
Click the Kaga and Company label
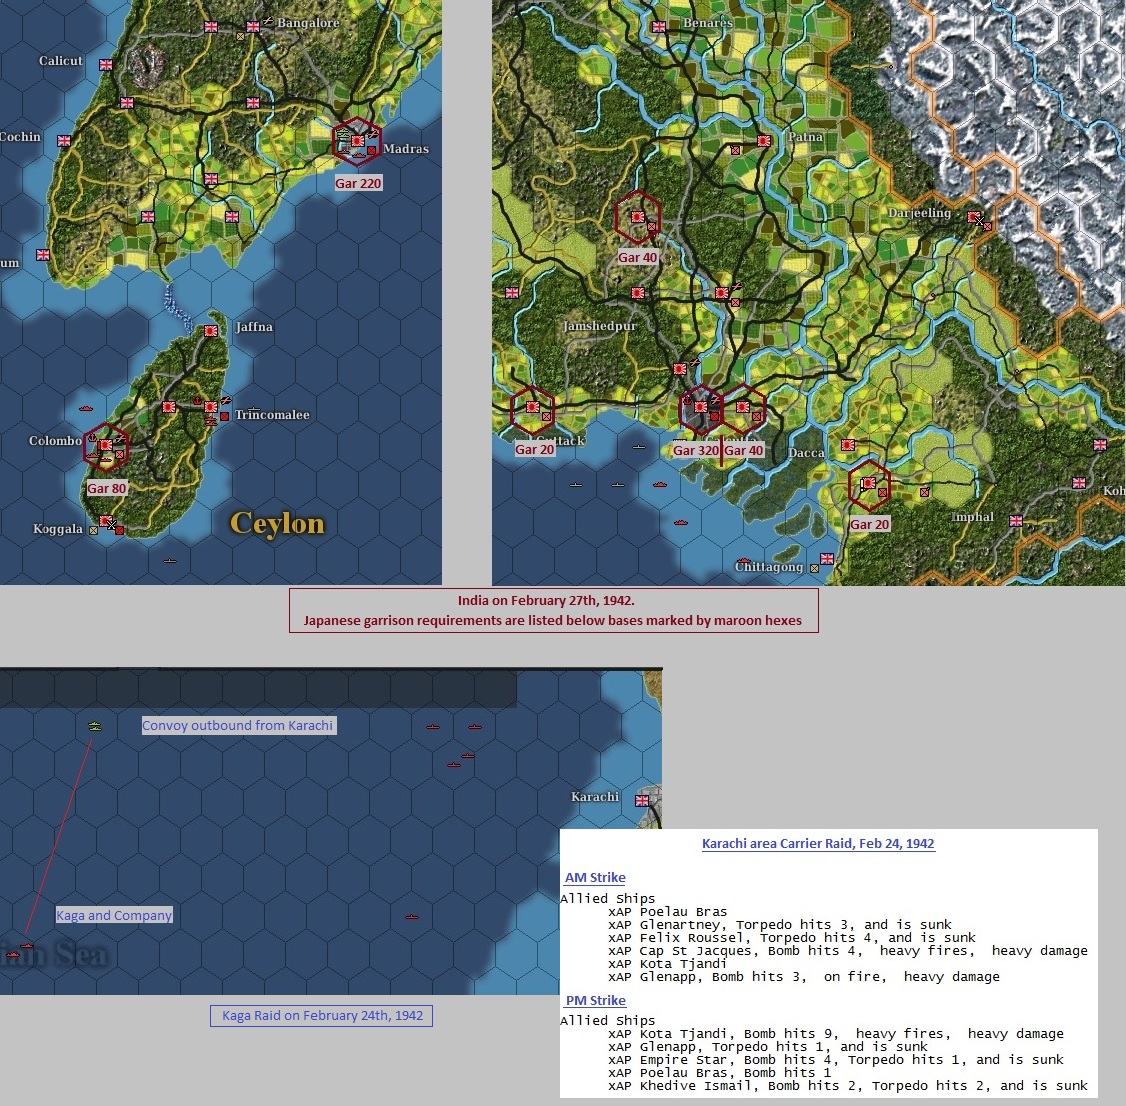click(x=114, y=915)
